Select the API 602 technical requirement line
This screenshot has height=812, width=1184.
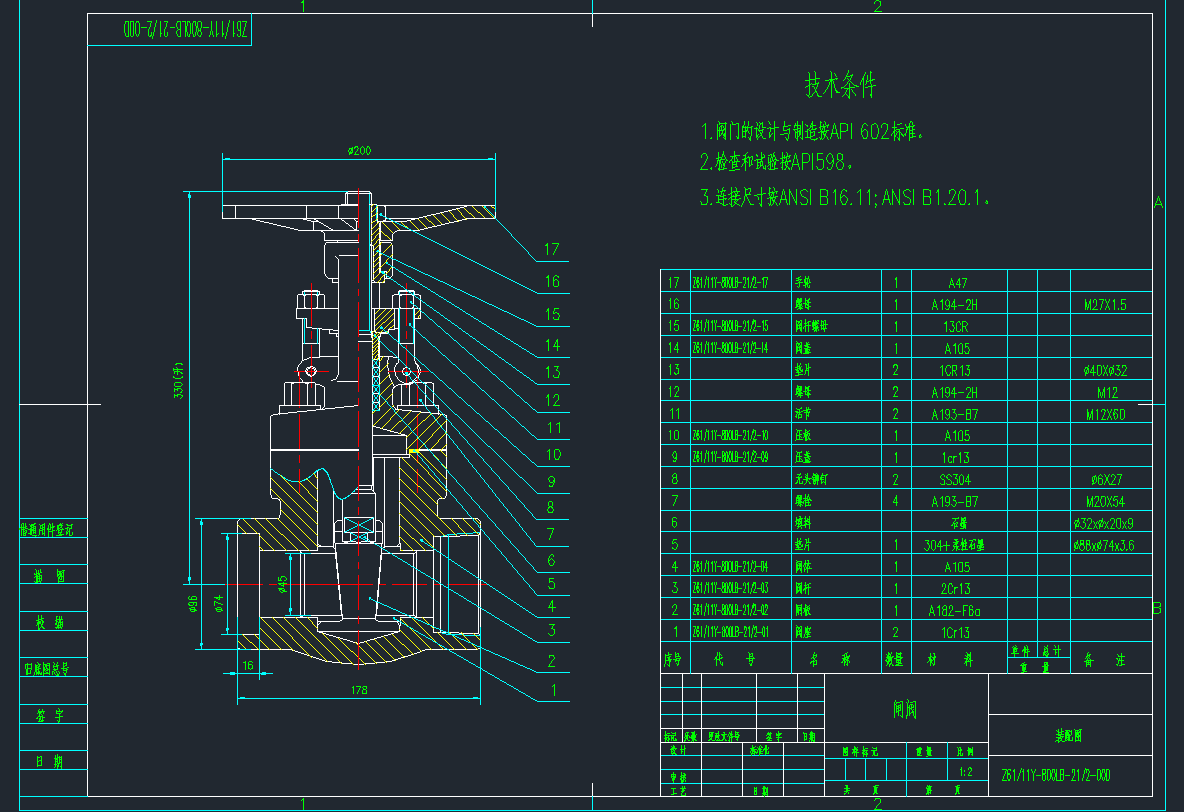pos(814,132)
